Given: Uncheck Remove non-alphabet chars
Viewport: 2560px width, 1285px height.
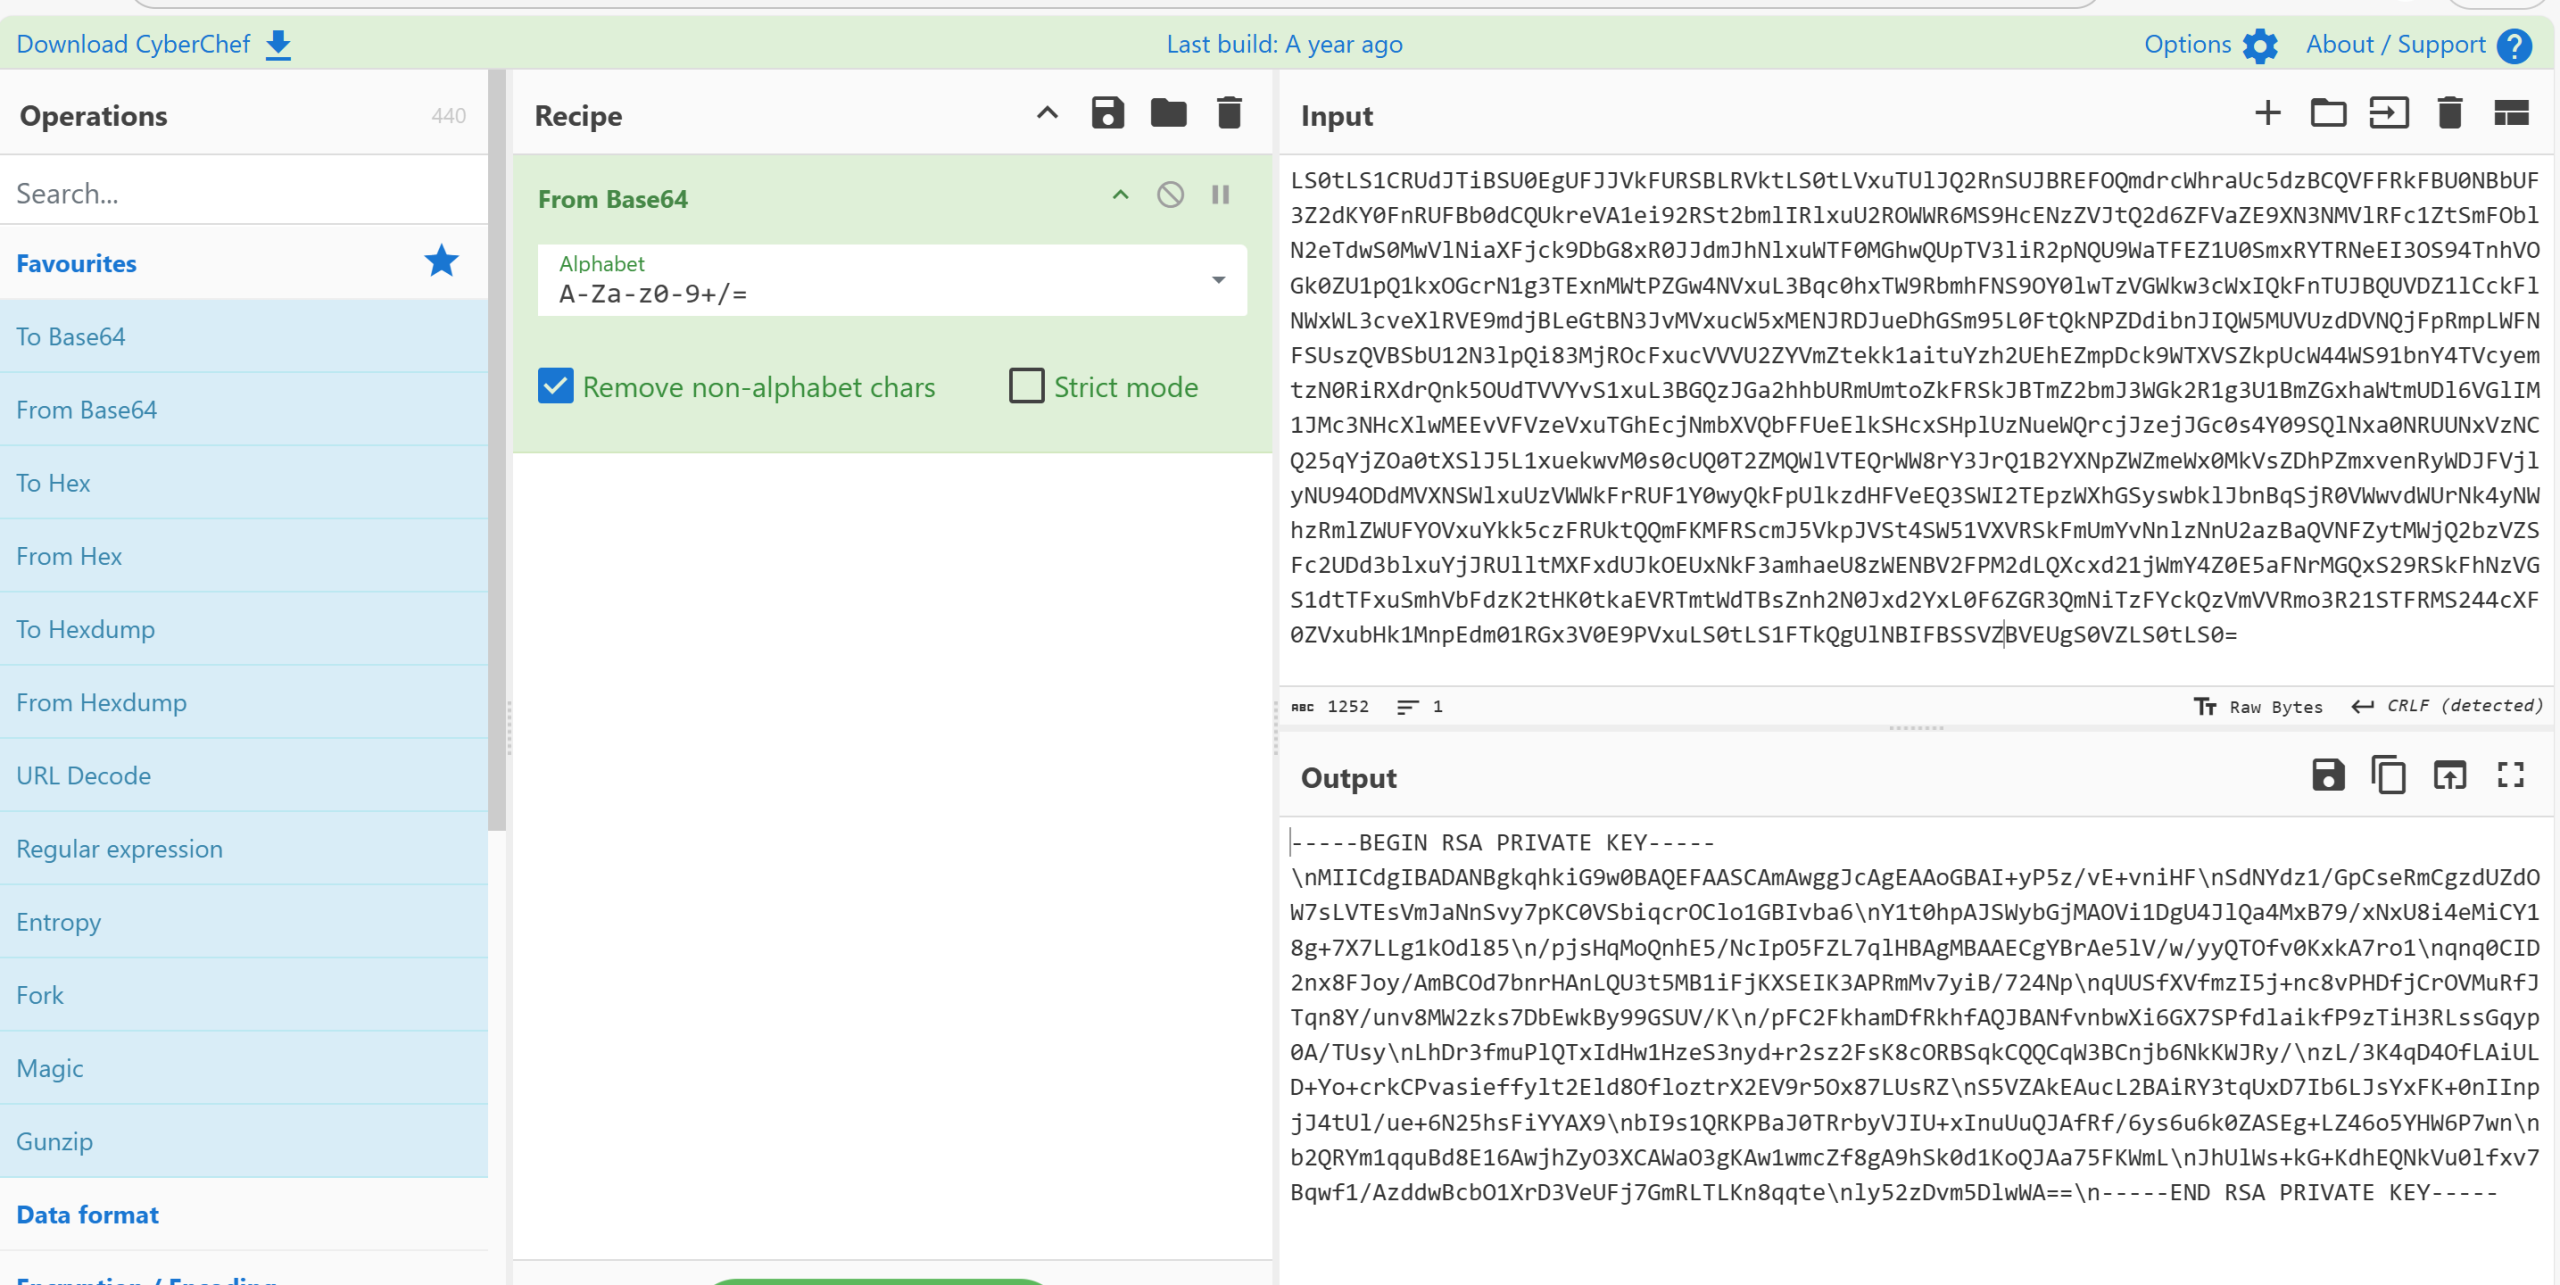Looking at the screenshot, I should pos(556,387).
